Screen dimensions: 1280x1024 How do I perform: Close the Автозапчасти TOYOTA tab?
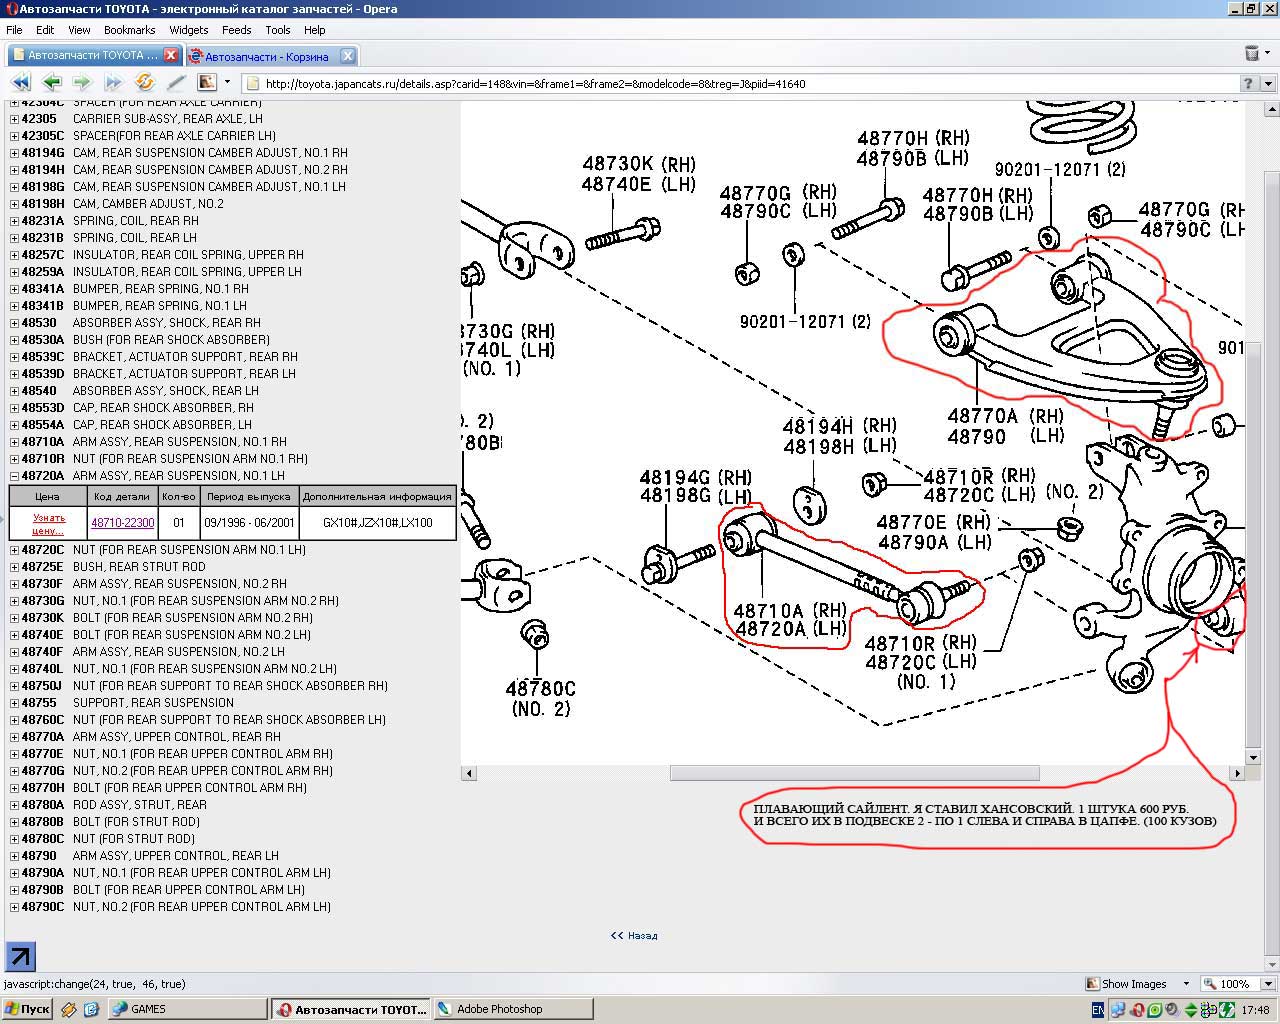171,56
